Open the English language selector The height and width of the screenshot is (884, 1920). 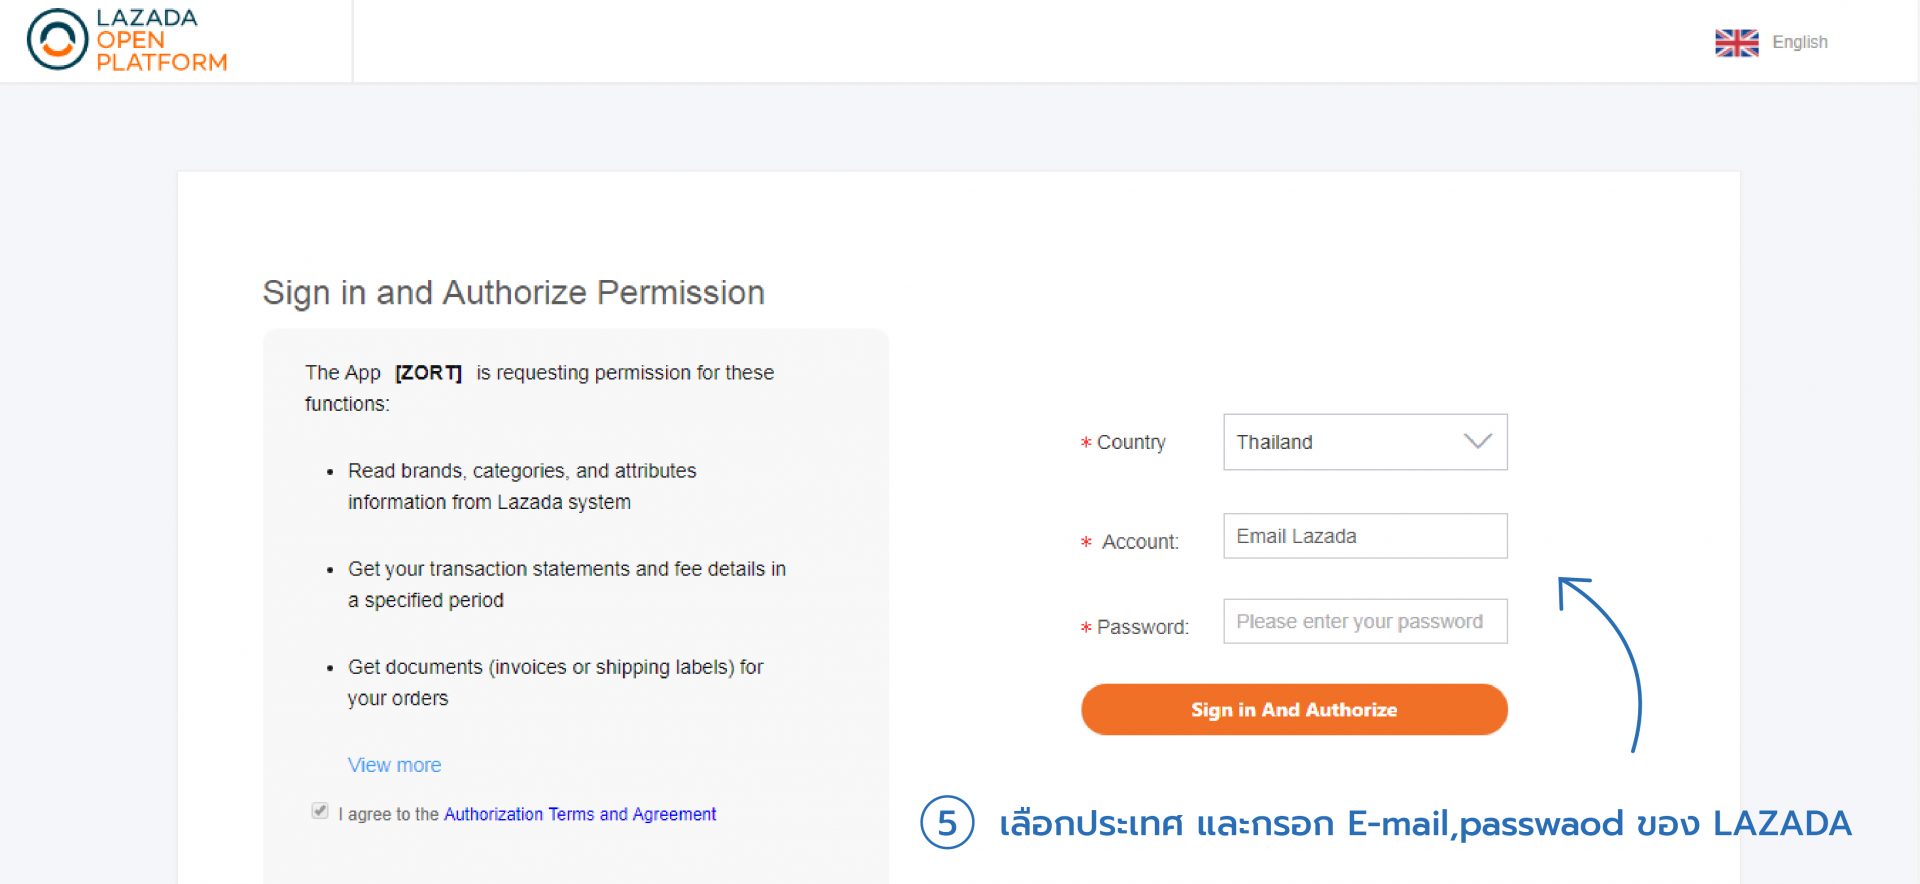(x=1798, y=42)
